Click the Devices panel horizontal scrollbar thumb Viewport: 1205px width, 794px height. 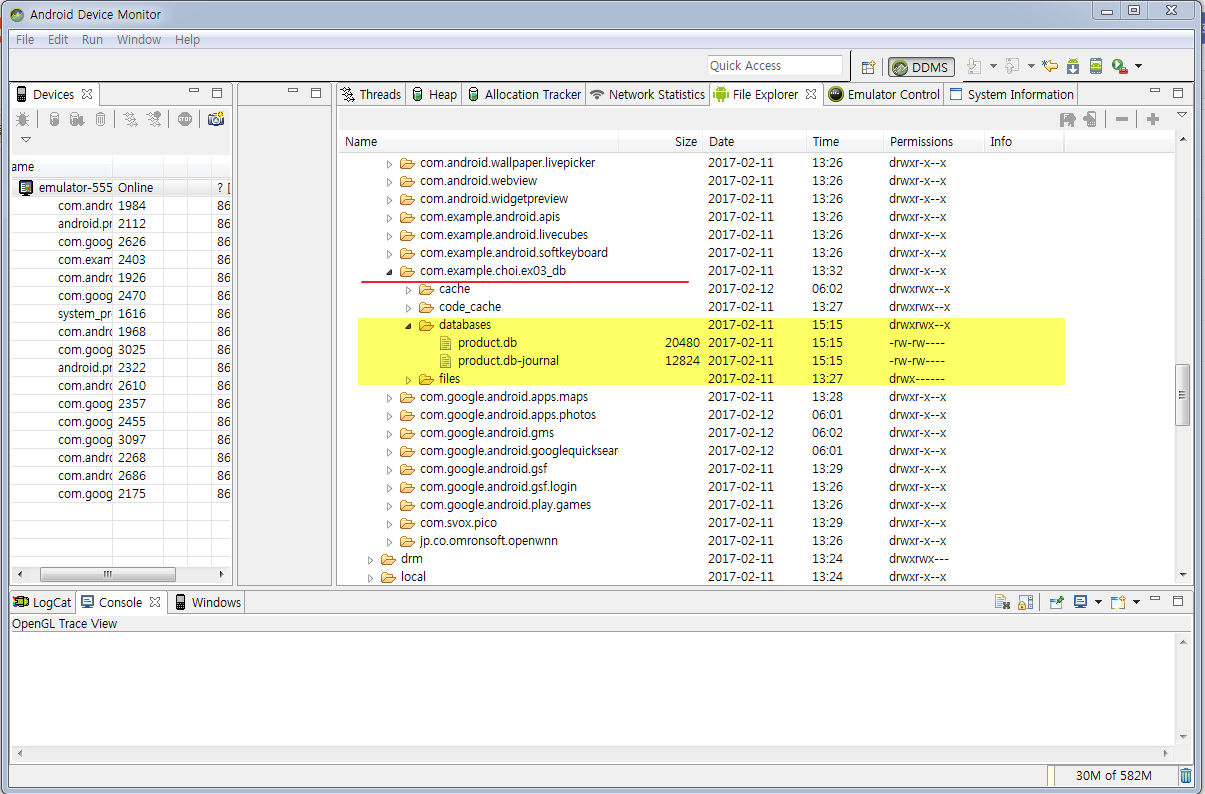click(x=107, y=575)
